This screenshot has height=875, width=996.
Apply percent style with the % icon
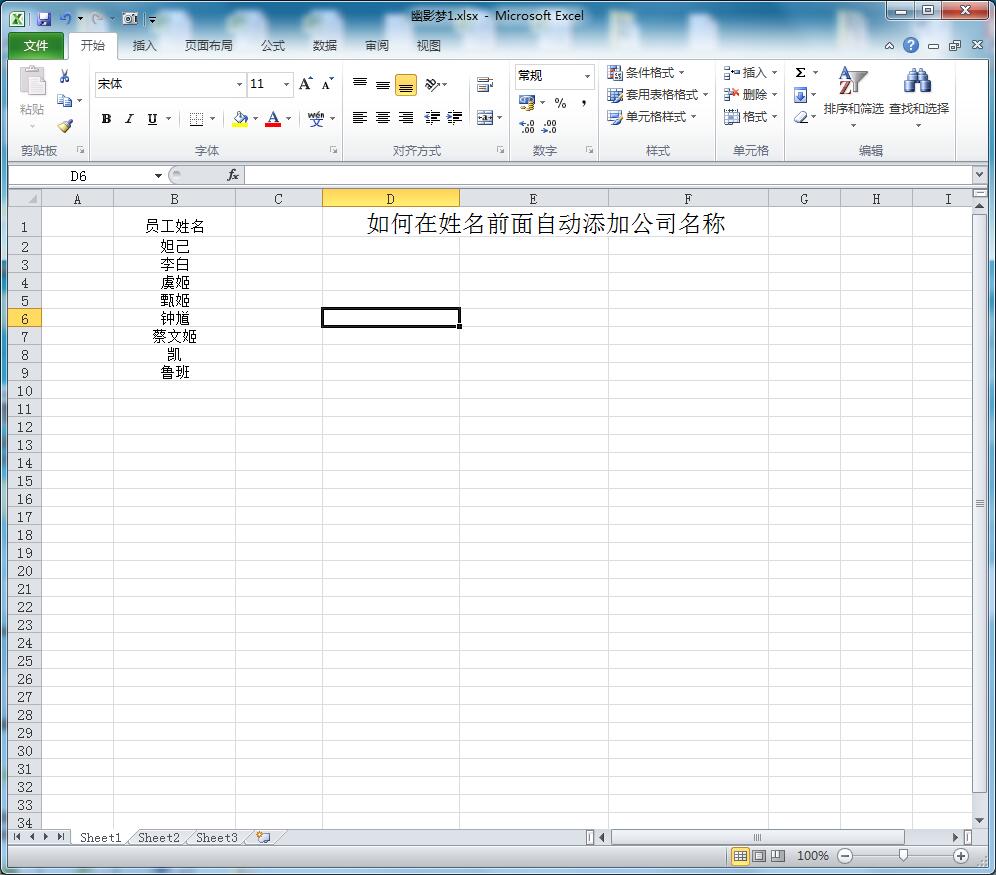(560, 103)
